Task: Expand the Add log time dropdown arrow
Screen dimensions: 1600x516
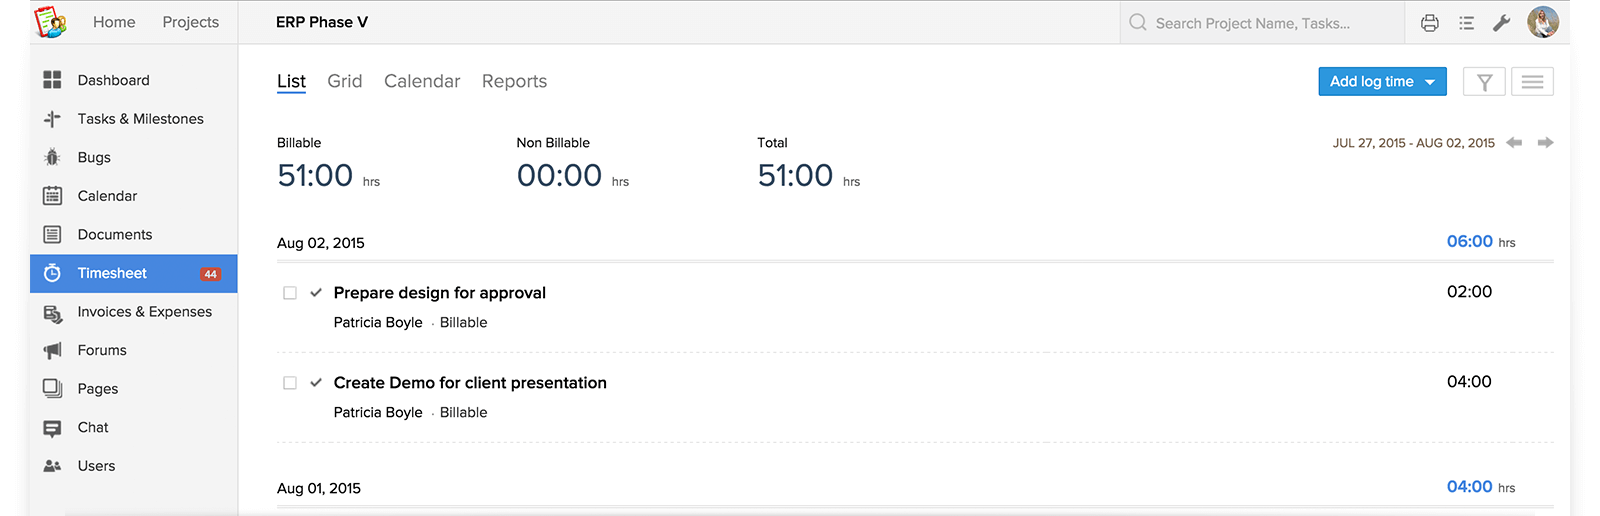Action: click(x=1430, y=82)
